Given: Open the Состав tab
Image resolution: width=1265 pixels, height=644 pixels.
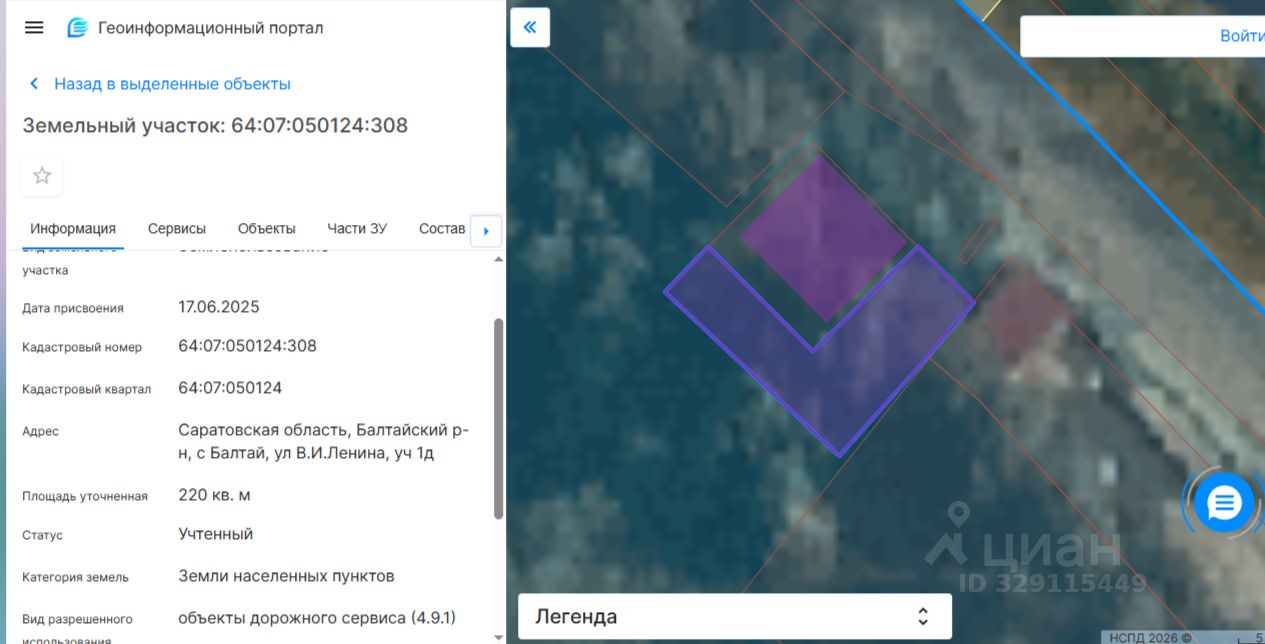Looking at the screenshot, I should (x=442, y=228).
